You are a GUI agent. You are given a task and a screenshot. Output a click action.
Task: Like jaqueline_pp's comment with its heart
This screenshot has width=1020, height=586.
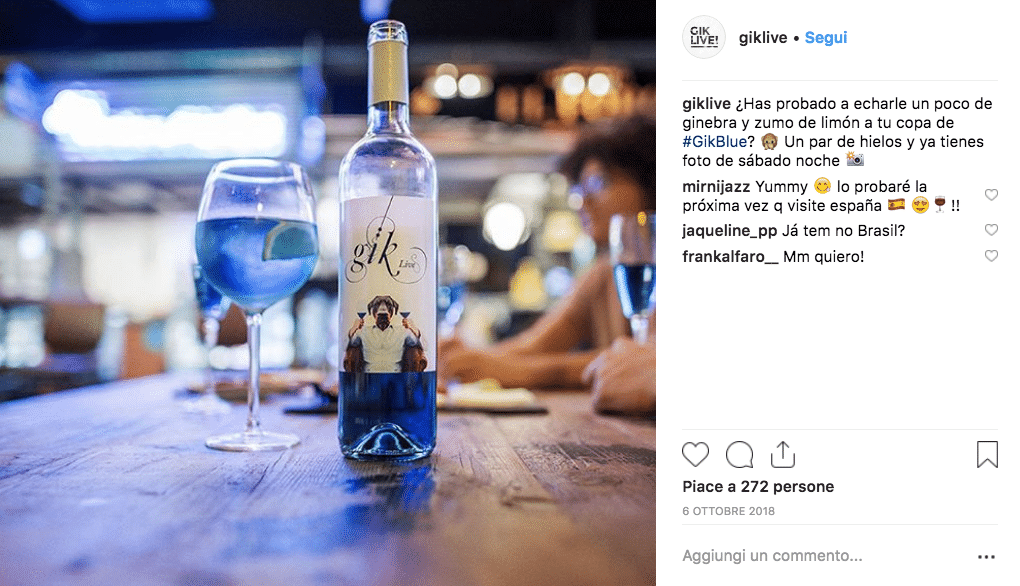(991, 230)
